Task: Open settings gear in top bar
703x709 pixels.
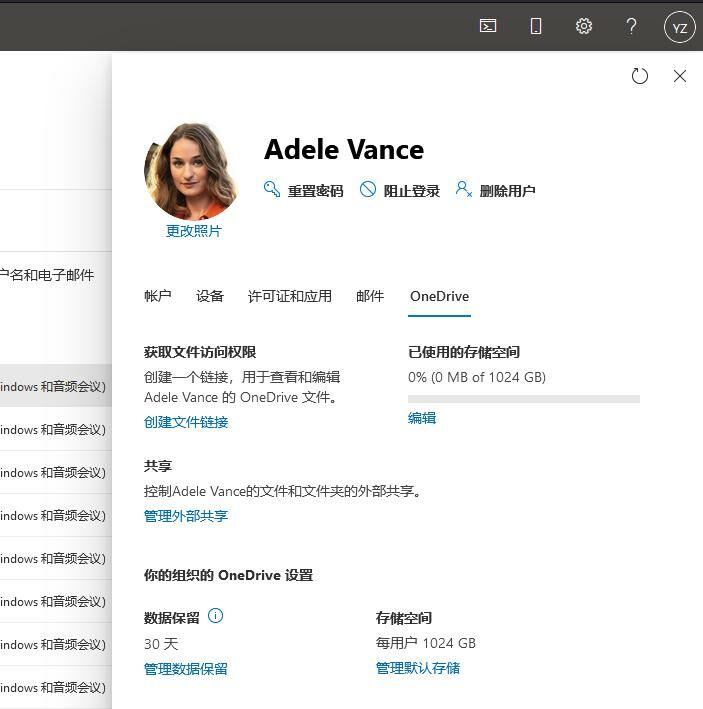Action: coord(584,27)
